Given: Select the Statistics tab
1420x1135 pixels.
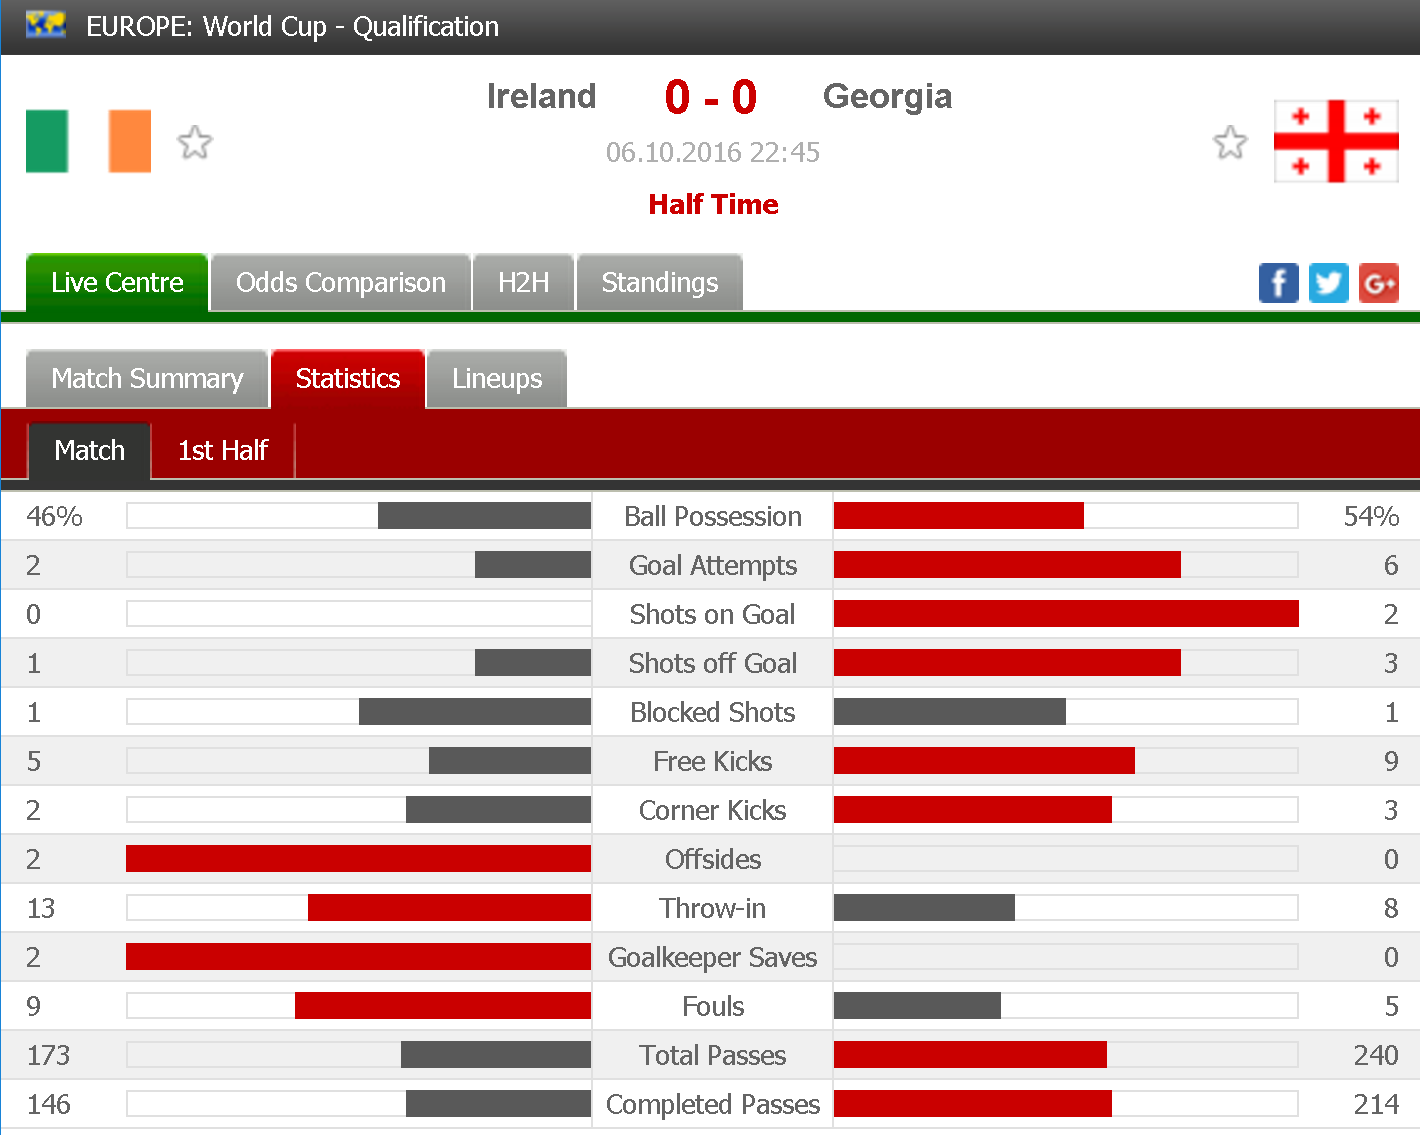Looking at the screenshot, I should click(348, 379).
